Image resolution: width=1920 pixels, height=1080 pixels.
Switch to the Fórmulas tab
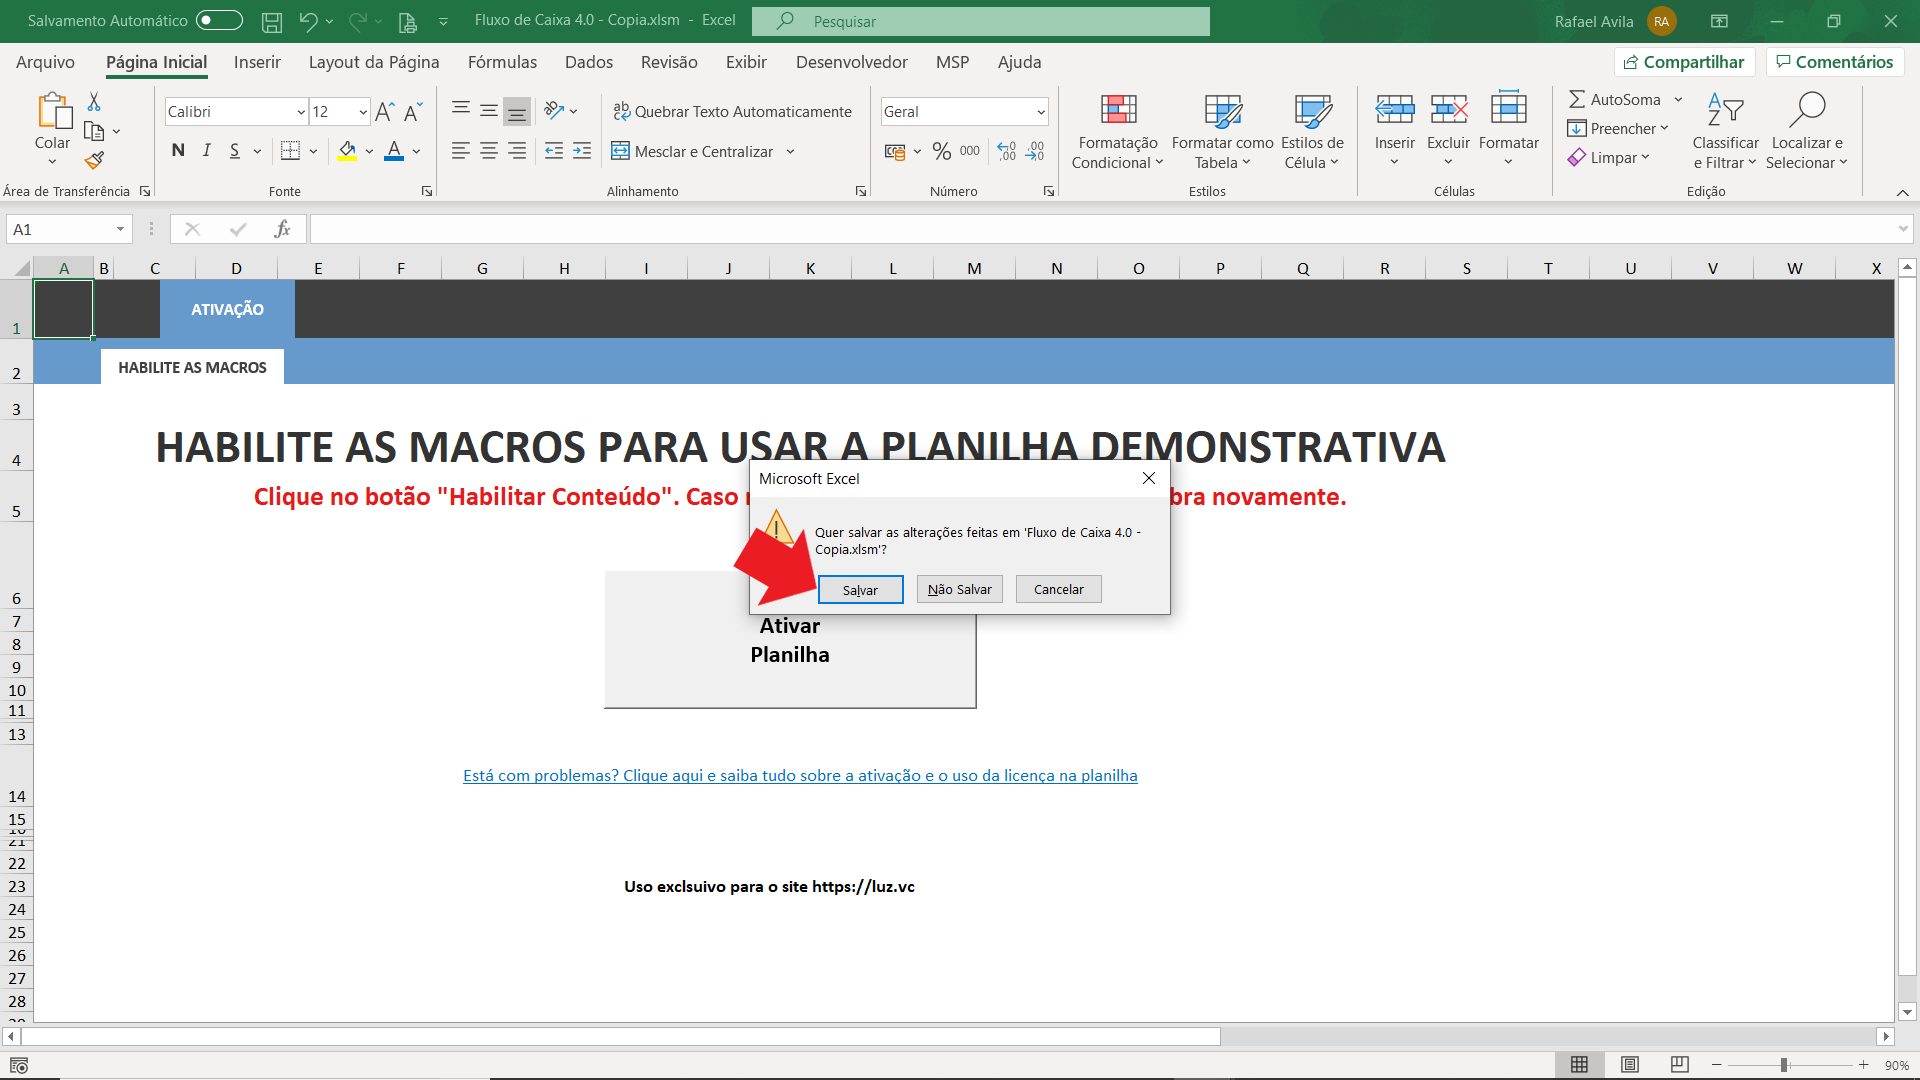[x=502, y=62]
